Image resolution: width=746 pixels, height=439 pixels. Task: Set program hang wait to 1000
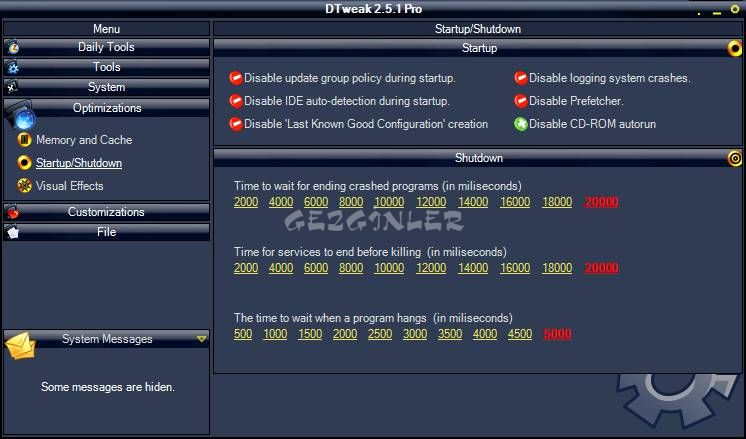[x=275, y=334]
